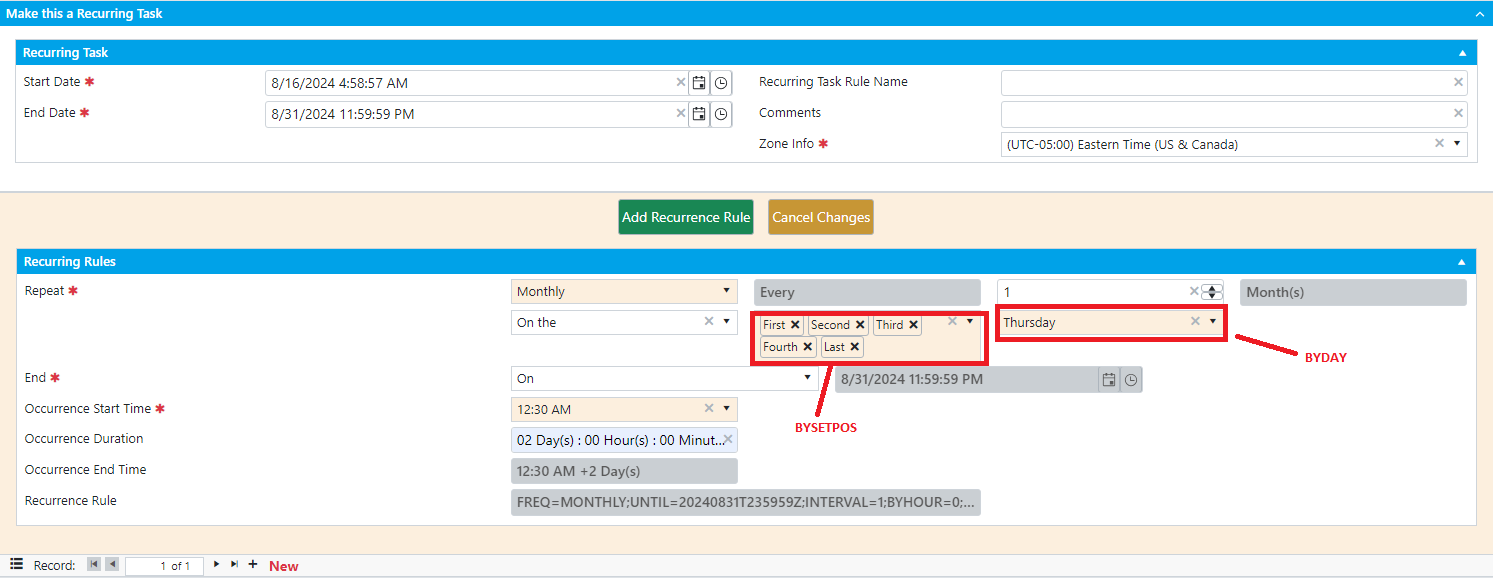Open the record list view icon

pyautogui.click(x=17, y=565)
